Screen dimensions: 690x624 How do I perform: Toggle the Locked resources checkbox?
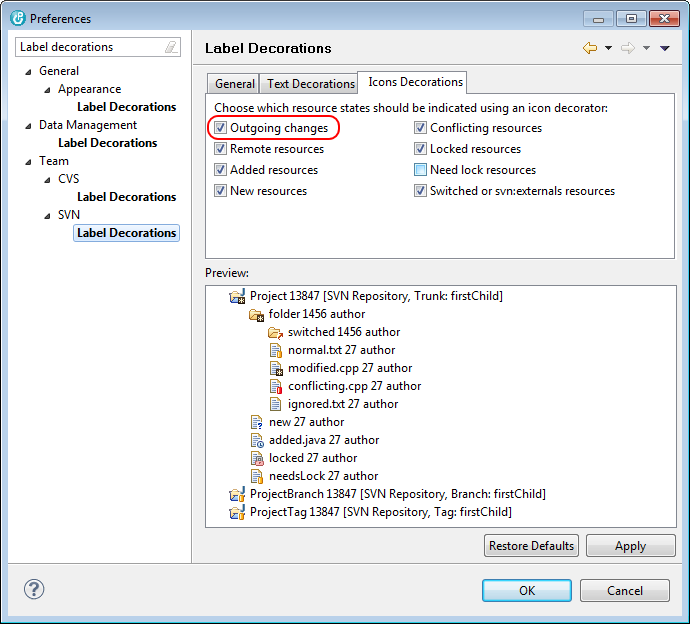click(420, 149)
